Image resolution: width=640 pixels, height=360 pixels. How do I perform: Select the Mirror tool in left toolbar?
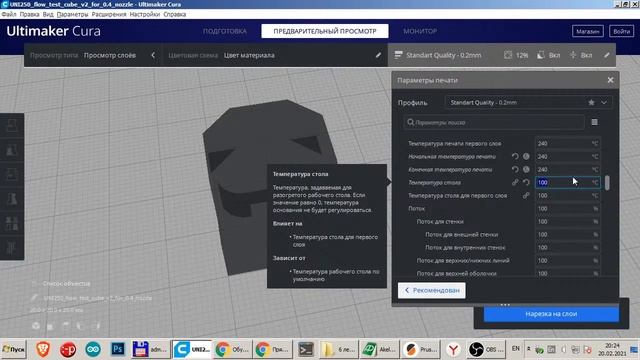[x=12, y=199]
